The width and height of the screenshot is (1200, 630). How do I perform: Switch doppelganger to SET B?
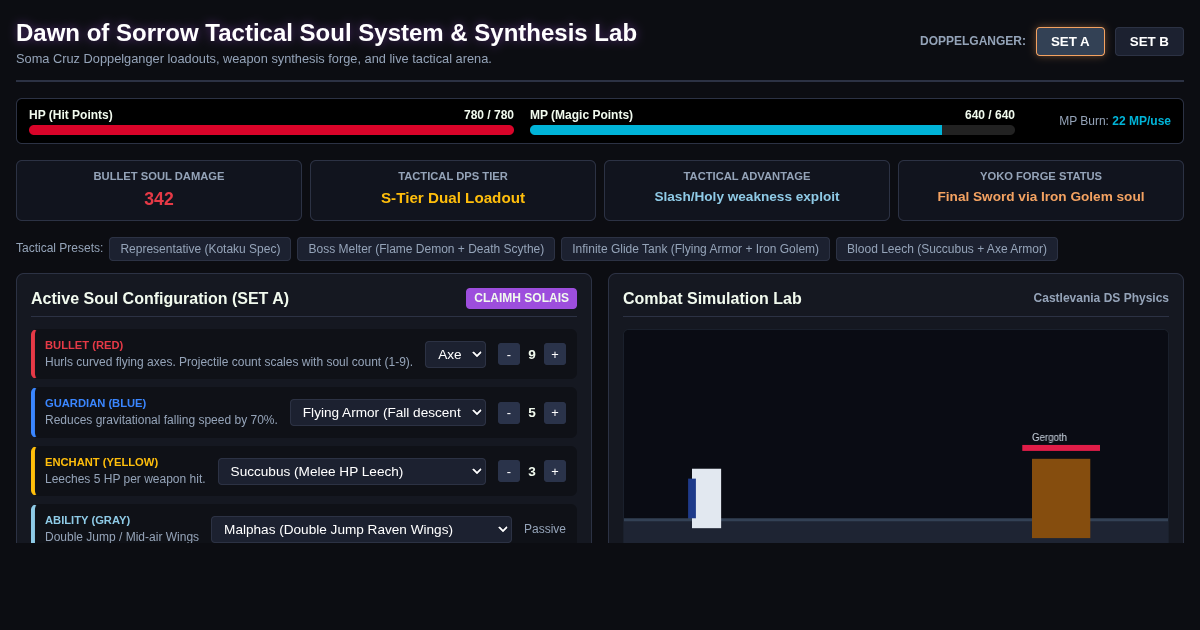tap(1149, 41)
